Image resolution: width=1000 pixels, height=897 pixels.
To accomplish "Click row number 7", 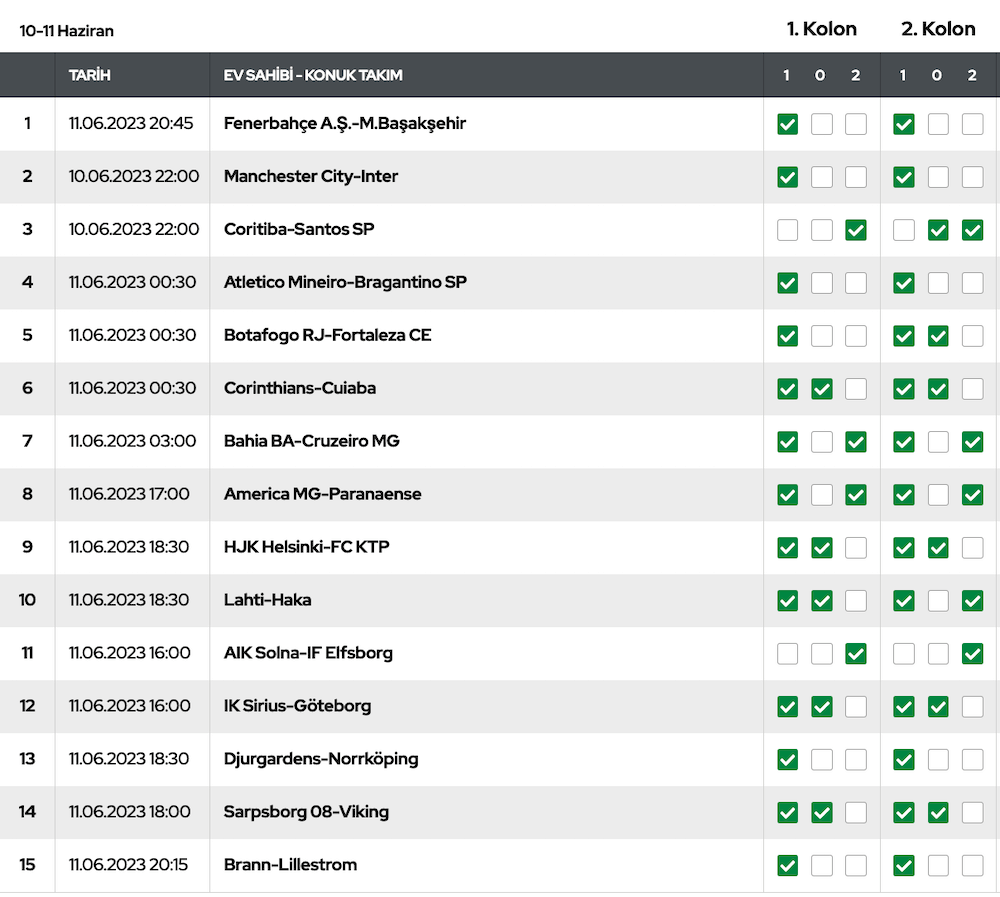I will tap(27, 441).
